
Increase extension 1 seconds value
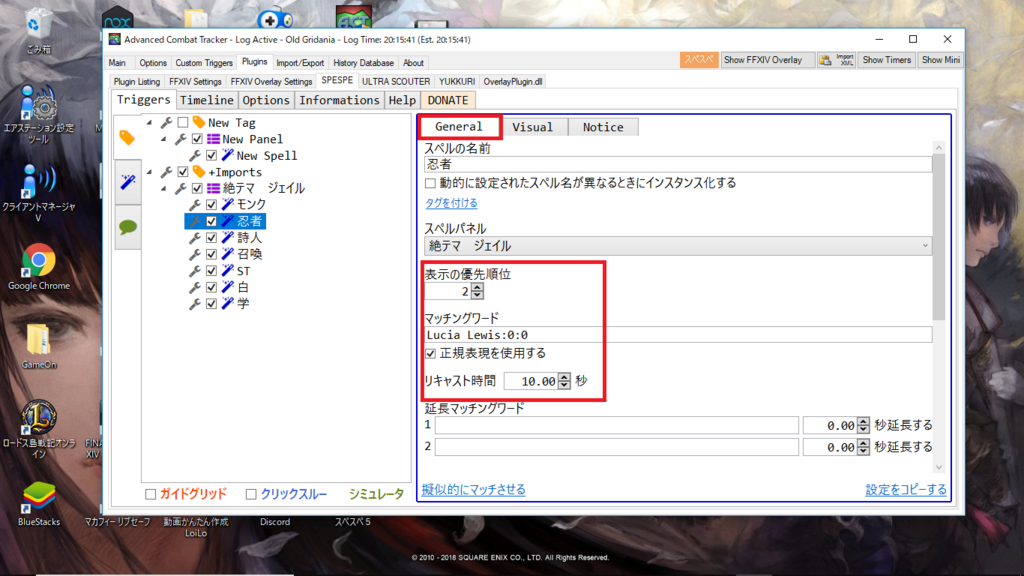click(x=863, y=421)
